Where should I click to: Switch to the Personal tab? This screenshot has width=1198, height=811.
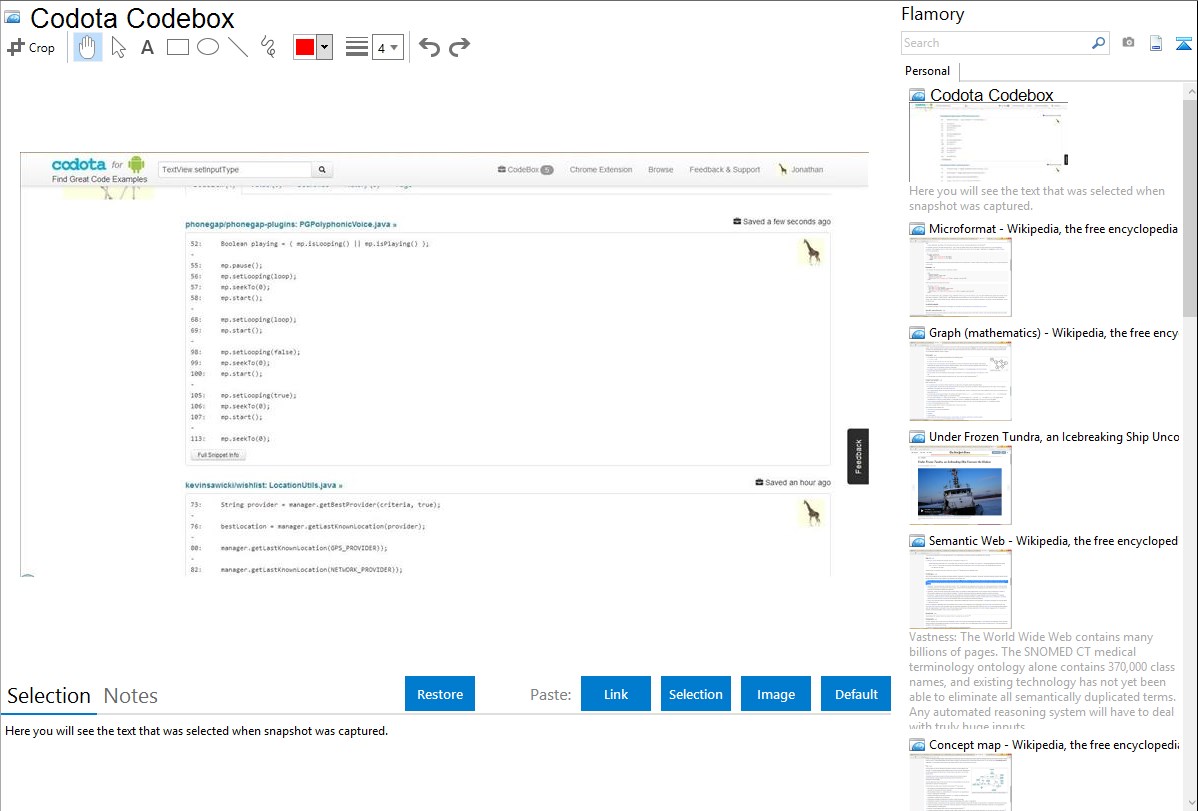[x=928, y=71]
